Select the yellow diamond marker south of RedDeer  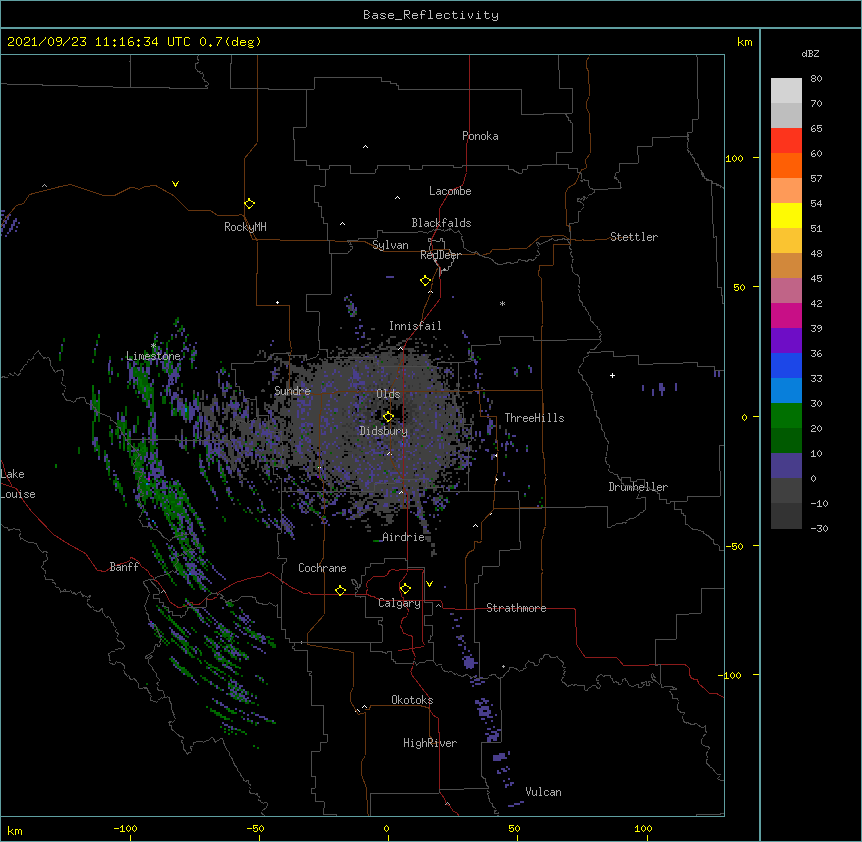pyautogui.click(x=425, y=281)
